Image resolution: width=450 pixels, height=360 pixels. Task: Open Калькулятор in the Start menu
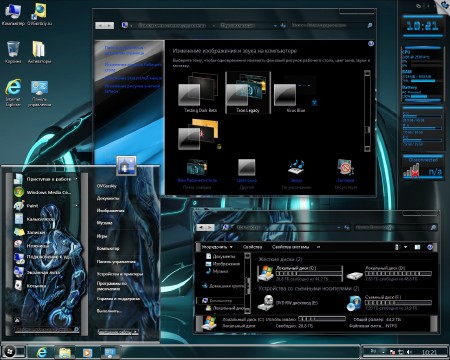click(40, 219)
